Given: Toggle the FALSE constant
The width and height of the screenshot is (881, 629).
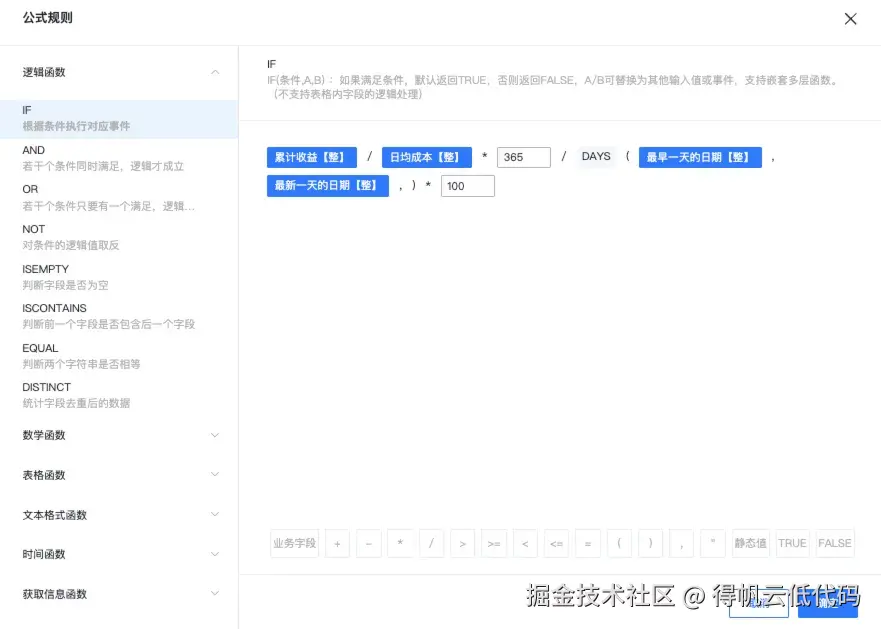Looking at the screenshot, I should click(834, 543).
